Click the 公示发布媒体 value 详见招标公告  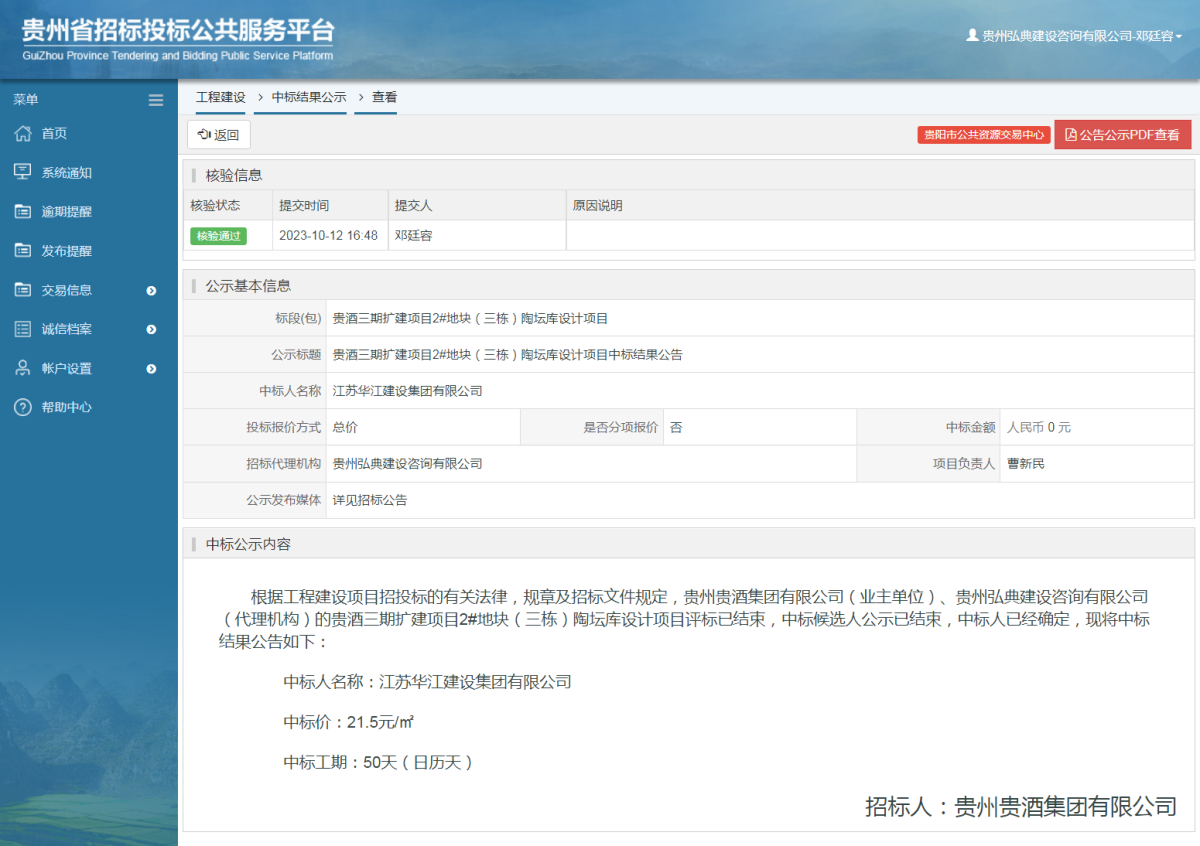[370, 500]
